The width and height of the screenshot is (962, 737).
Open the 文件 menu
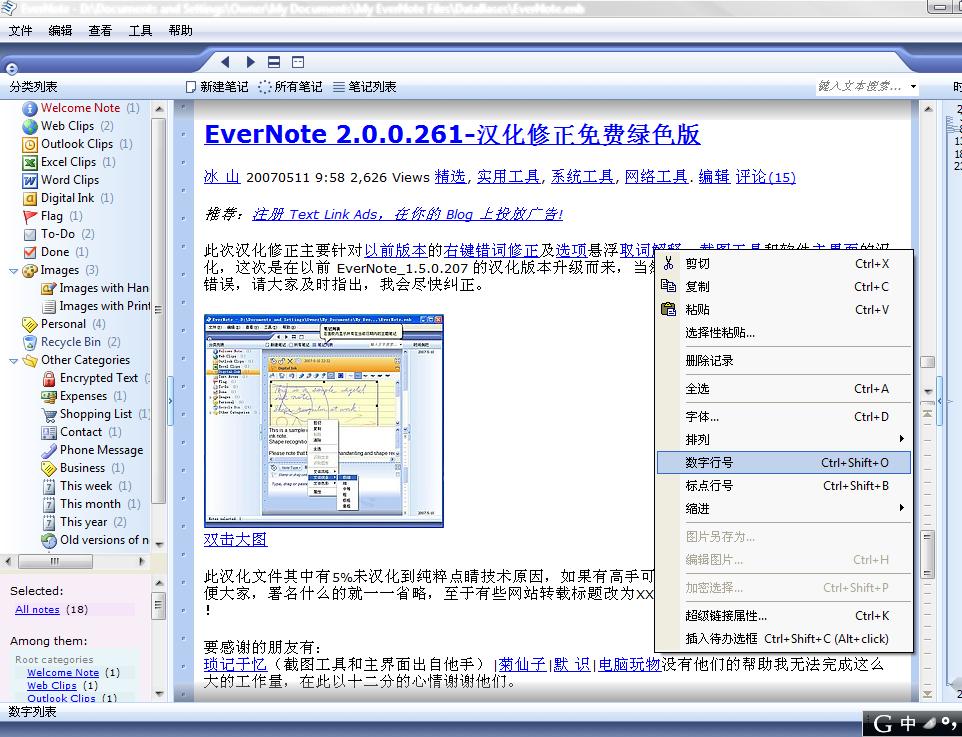20,31
